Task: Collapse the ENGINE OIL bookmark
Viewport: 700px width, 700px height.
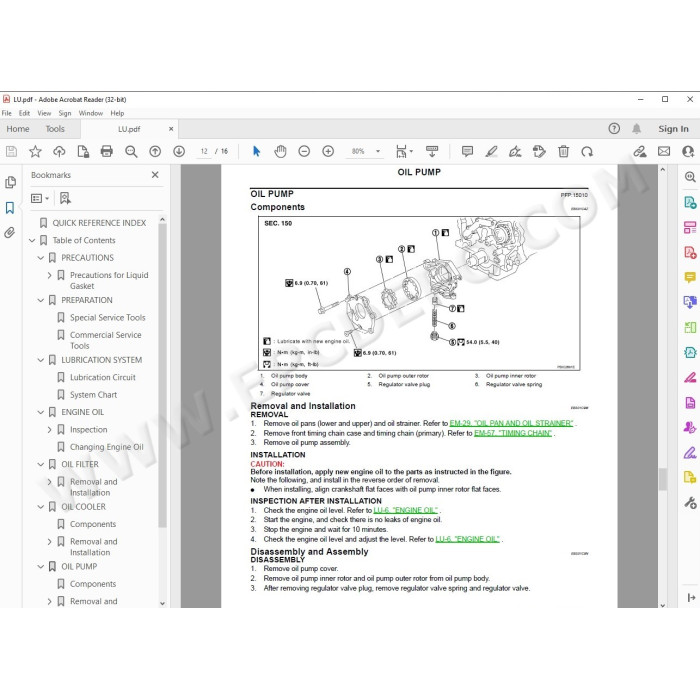Action: click(41, 412)
